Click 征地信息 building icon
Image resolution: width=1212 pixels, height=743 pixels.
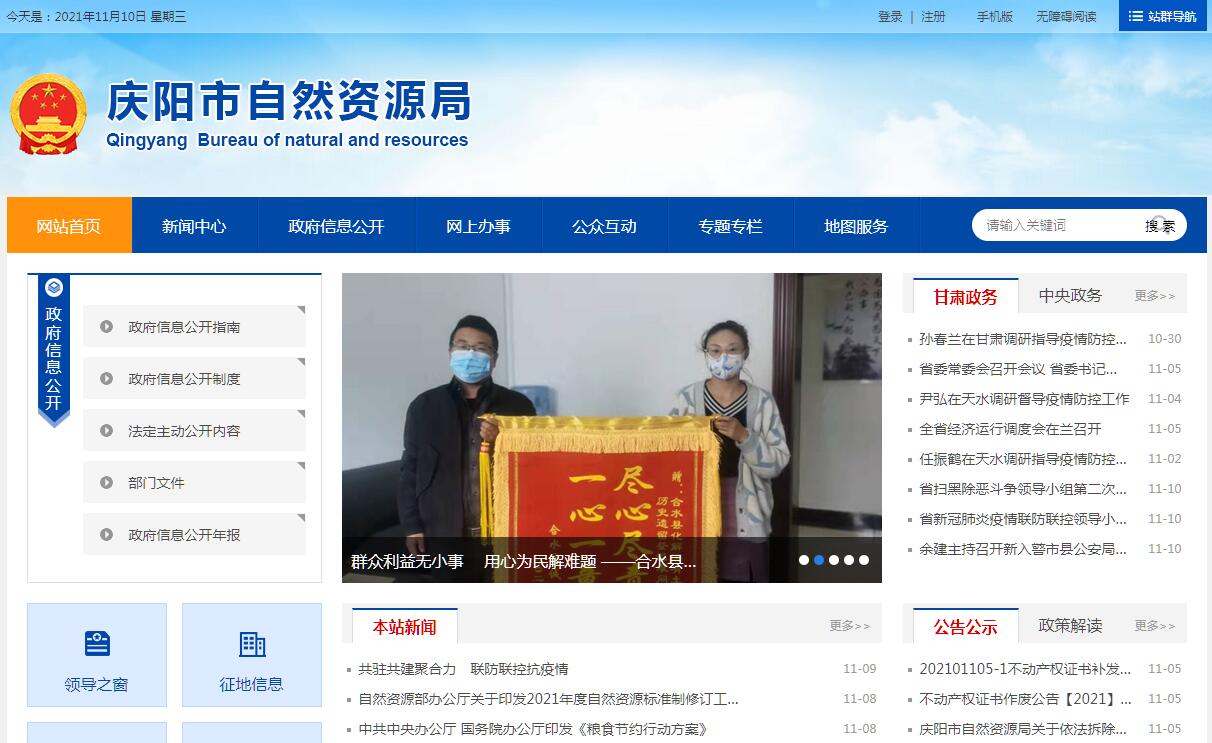click(252, 643)
